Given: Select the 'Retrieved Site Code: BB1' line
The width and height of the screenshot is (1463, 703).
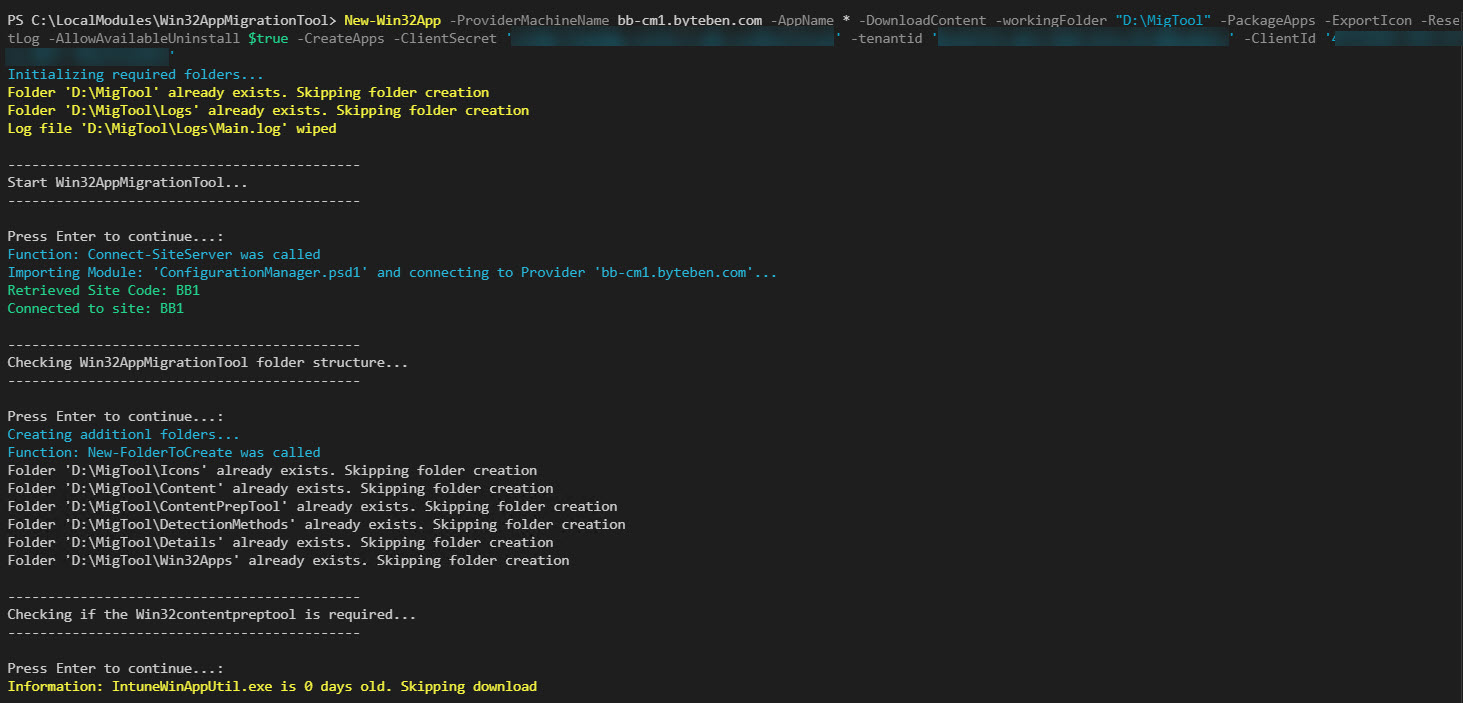Looking at the screenshot, I should click(x=103, y=290).
